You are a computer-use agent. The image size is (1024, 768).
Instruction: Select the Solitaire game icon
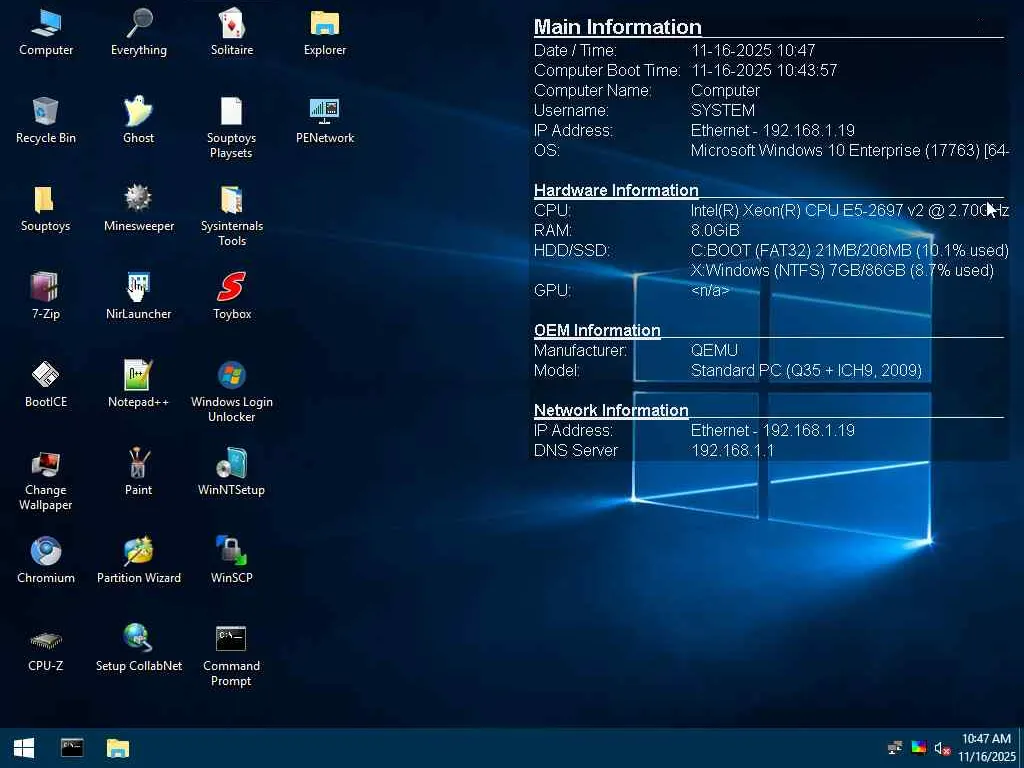[232, 33]
